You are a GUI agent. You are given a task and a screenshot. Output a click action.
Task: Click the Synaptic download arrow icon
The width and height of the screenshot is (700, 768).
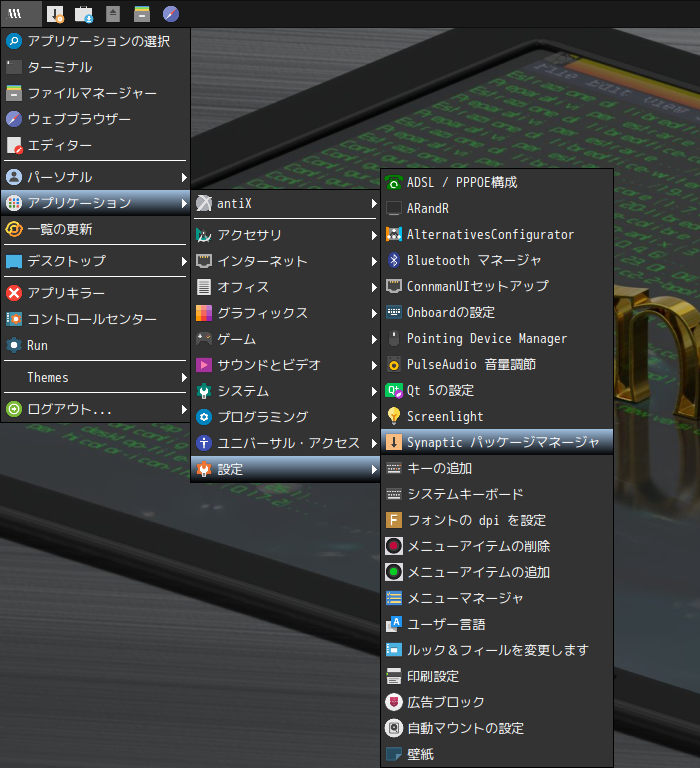click(x=394, y=442)
